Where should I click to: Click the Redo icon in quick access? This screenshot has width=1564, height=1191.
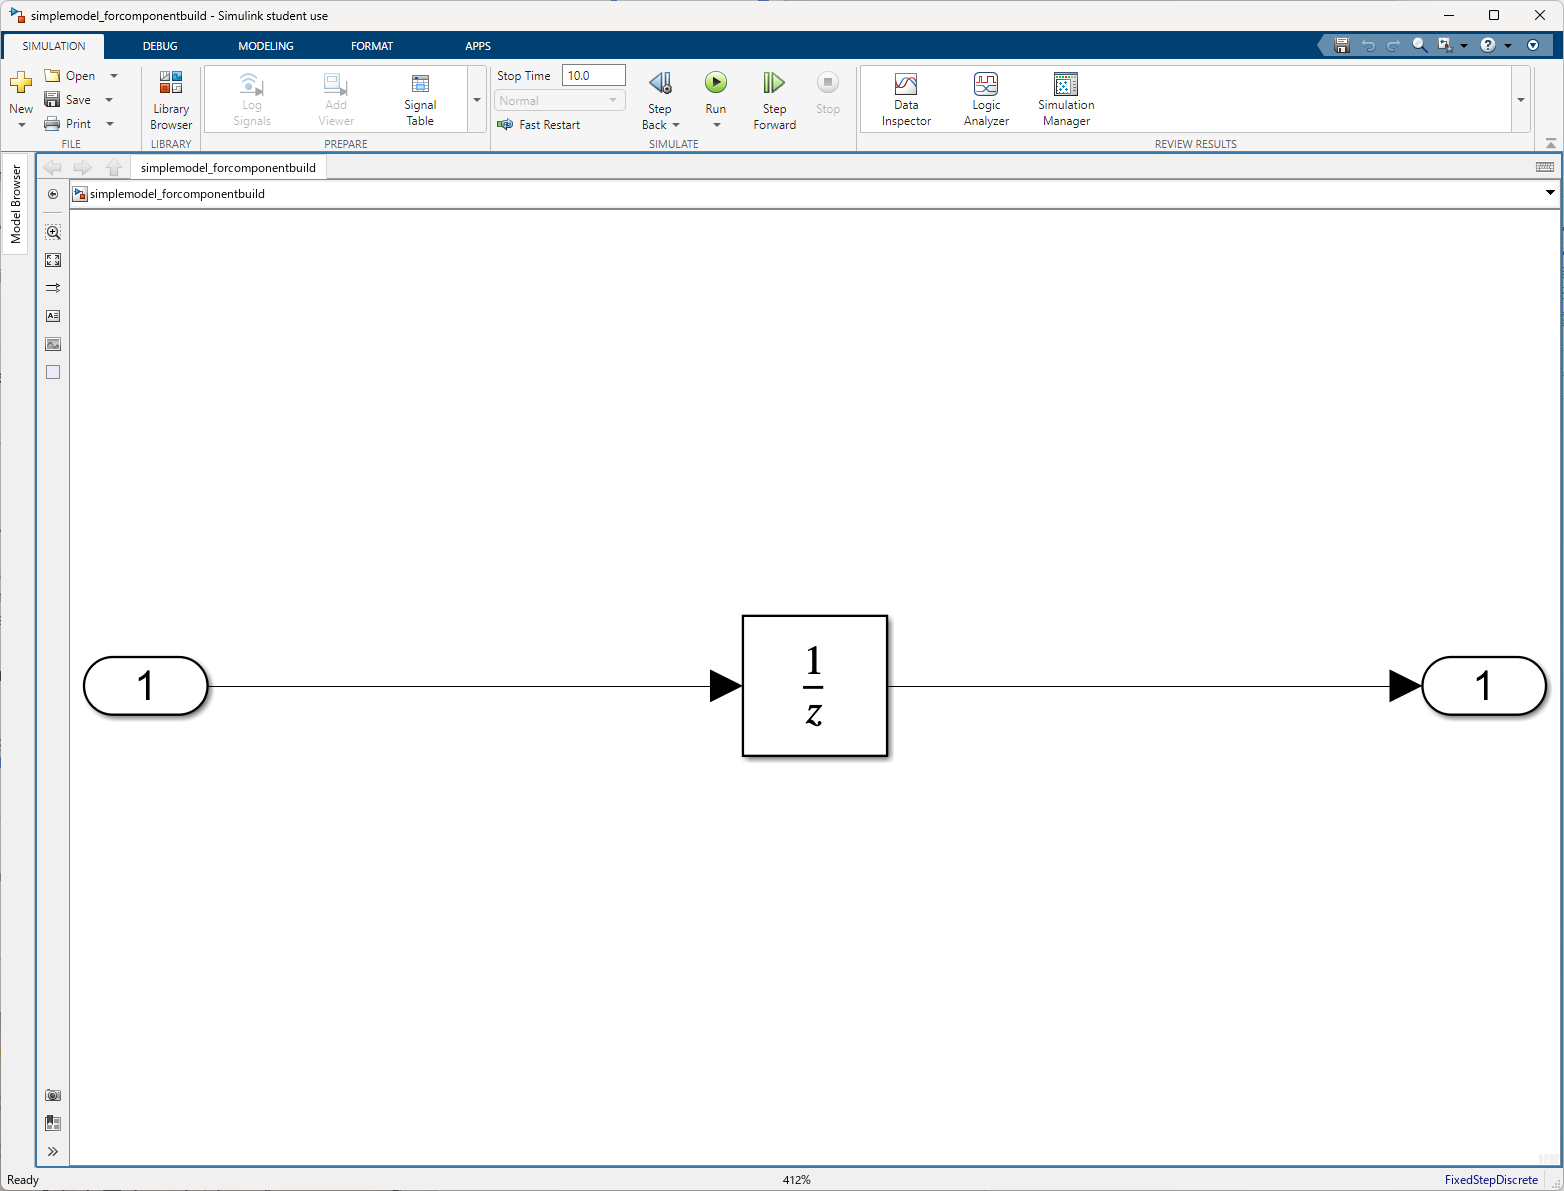click(x=1393, y=45)
